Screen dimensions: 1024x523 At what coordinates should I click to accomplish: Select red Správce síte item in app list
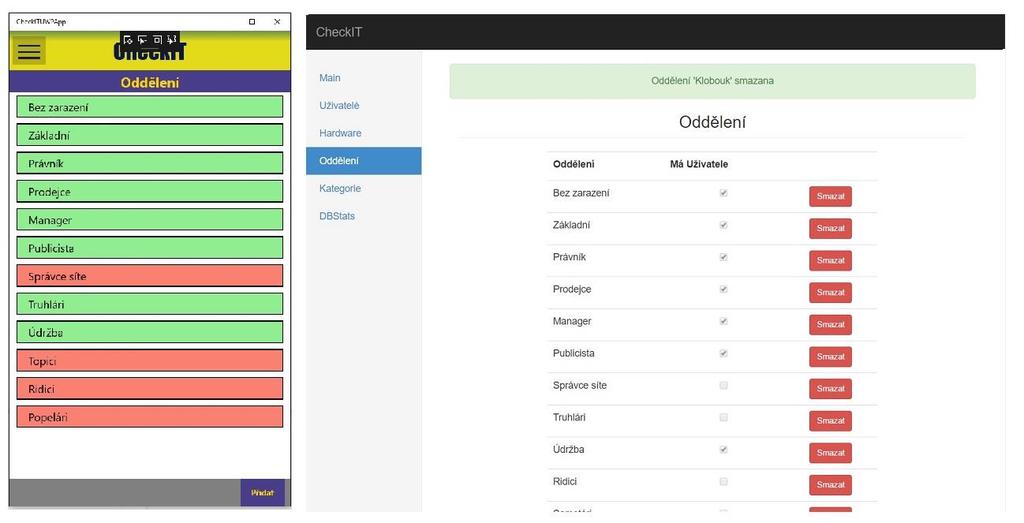coord(150,276)
